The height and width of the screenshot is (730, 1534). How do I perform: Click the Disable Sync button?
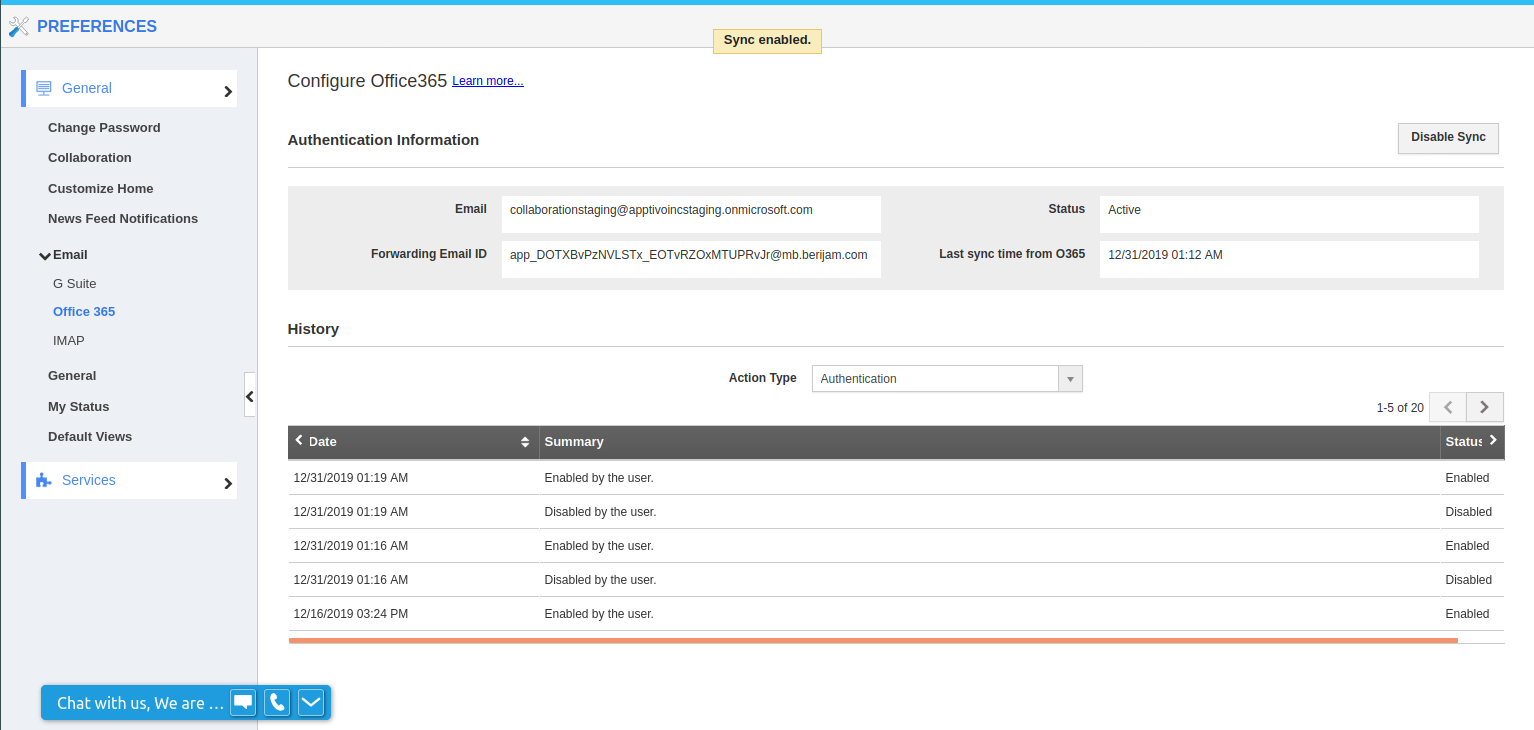point(1447,138)
